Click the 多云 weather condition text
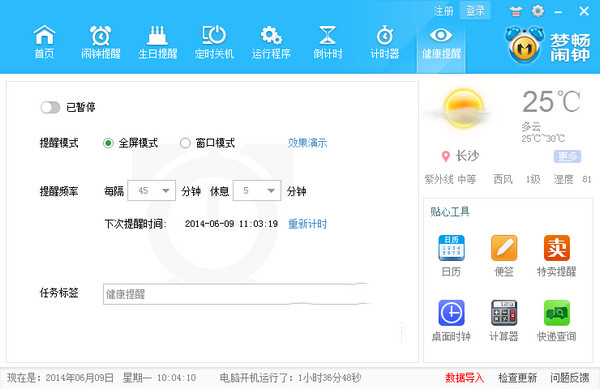Screen dimensions: 600x389 tap(531, 126)
